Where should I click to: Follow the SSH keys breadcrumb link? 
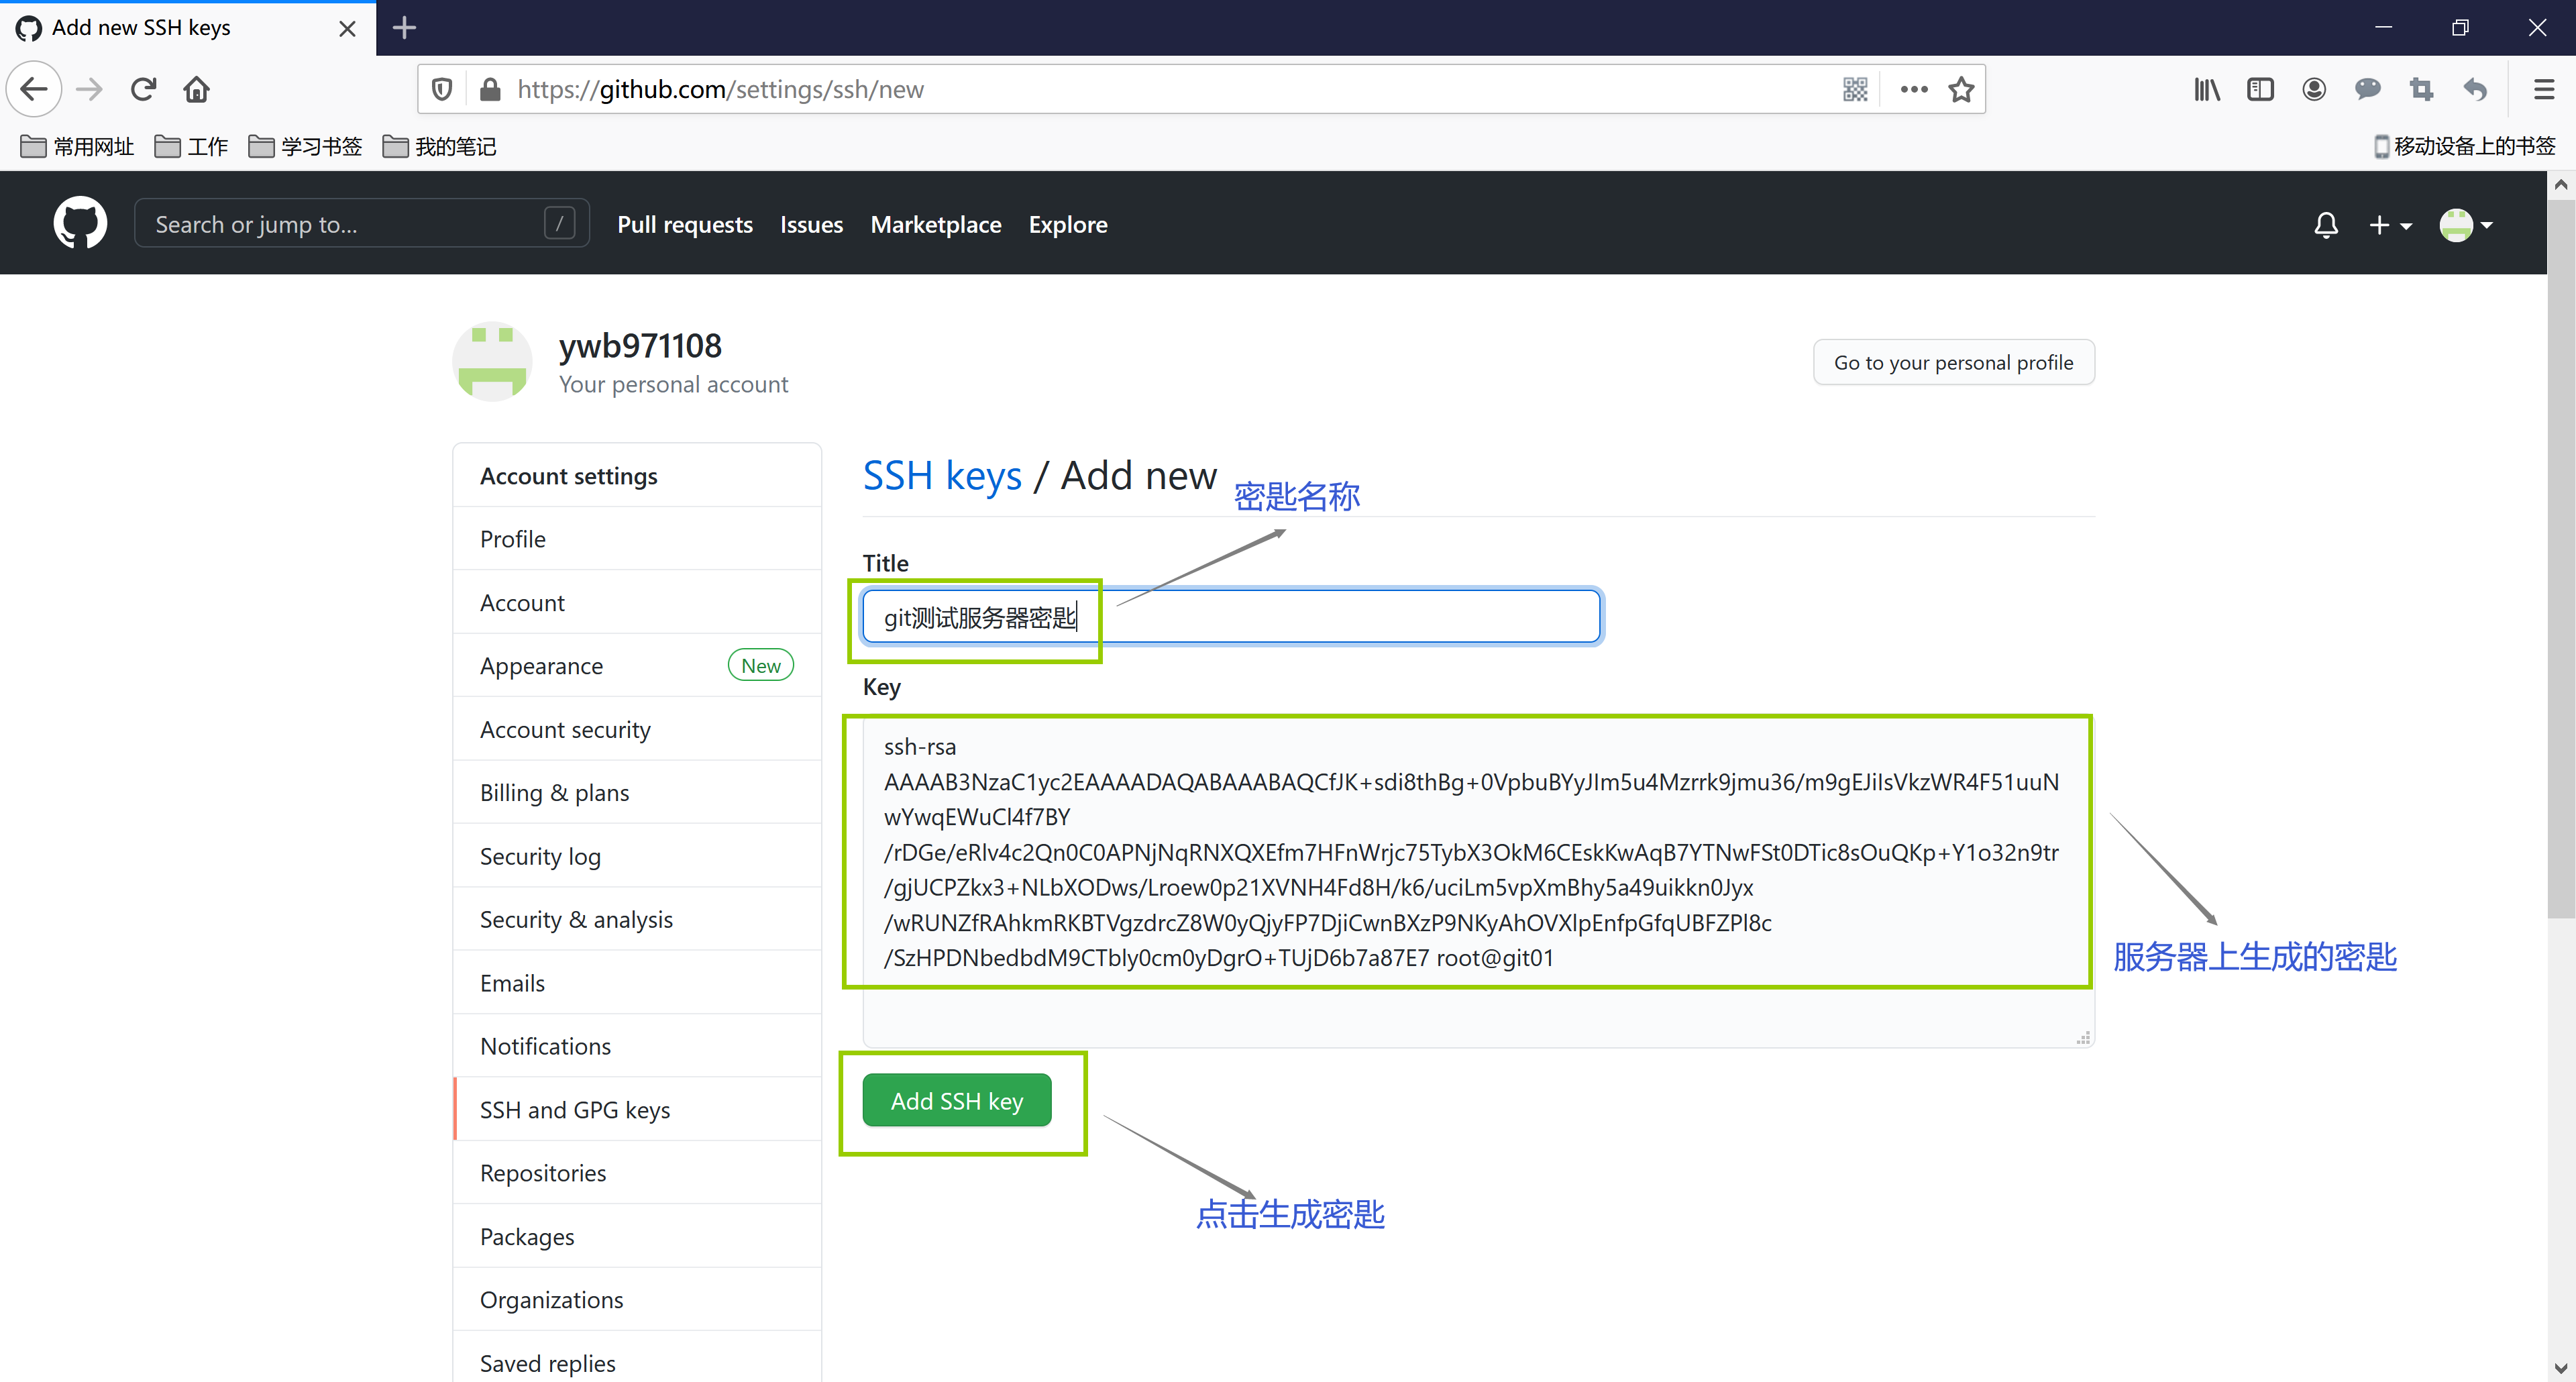pyautogui.click(x=942, y=475)
